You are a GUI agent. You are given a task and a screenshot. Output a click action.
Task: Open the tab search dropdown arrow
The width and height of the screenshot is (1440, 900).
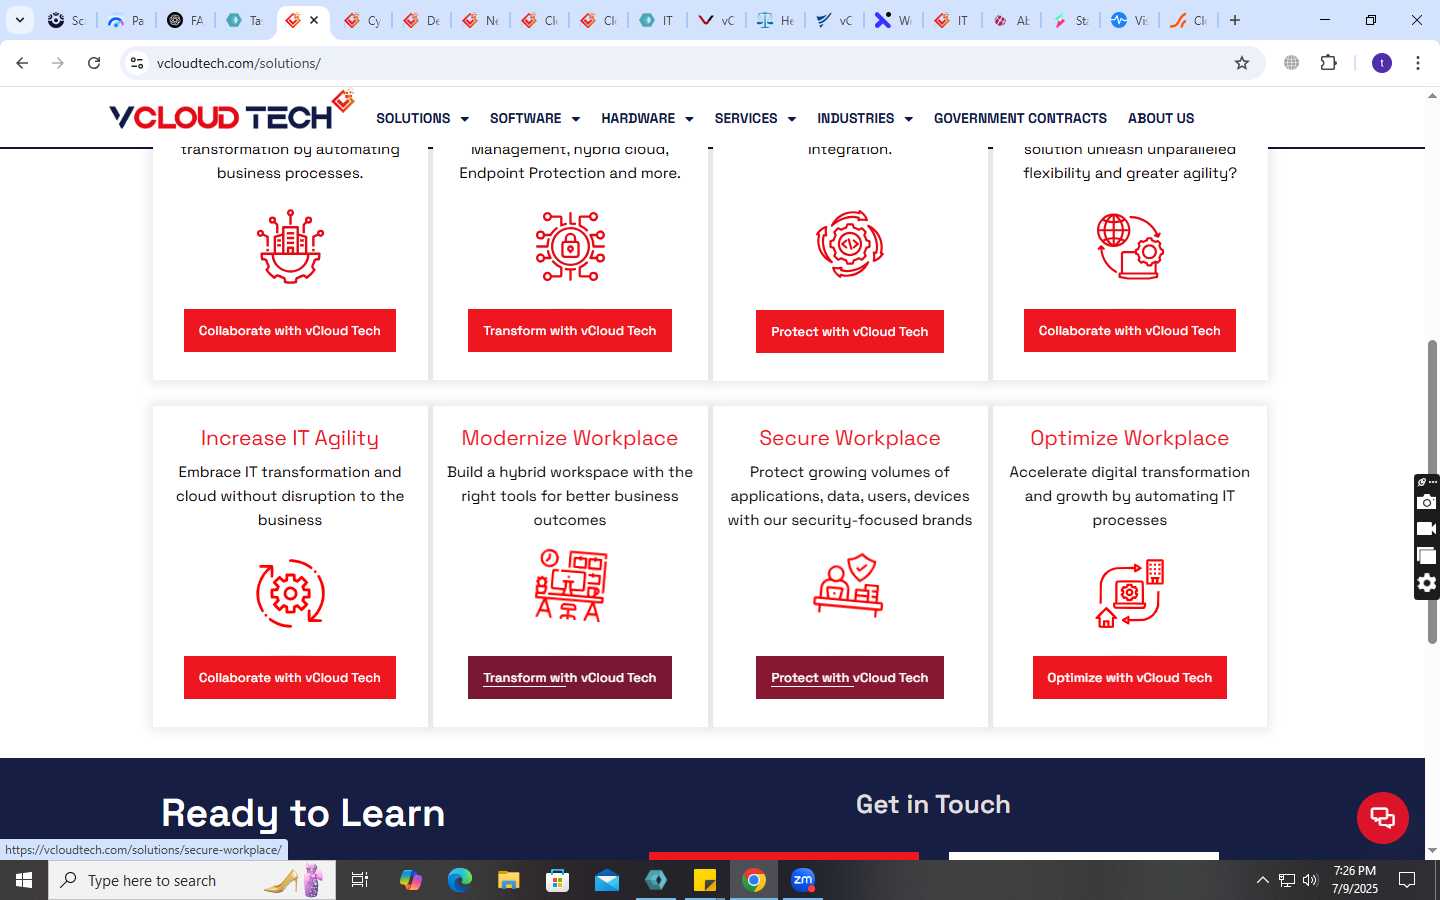19,20
